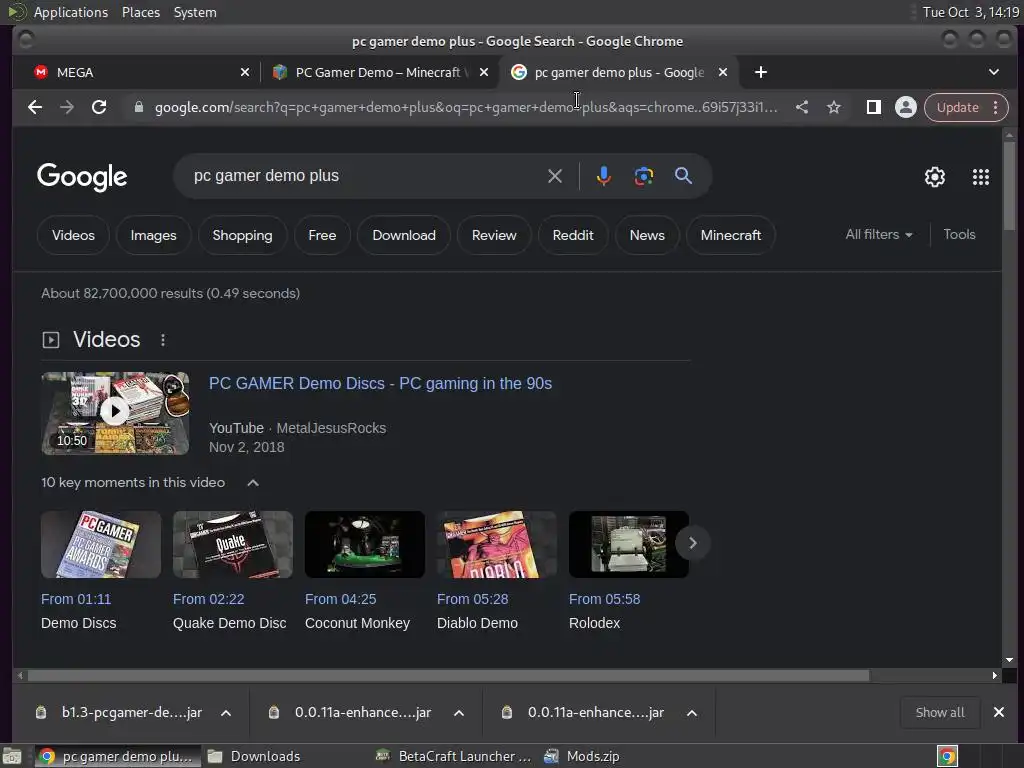Open the tab search dropdown chevron
This screenshot has height=768, width=1024.
[993, 72]
